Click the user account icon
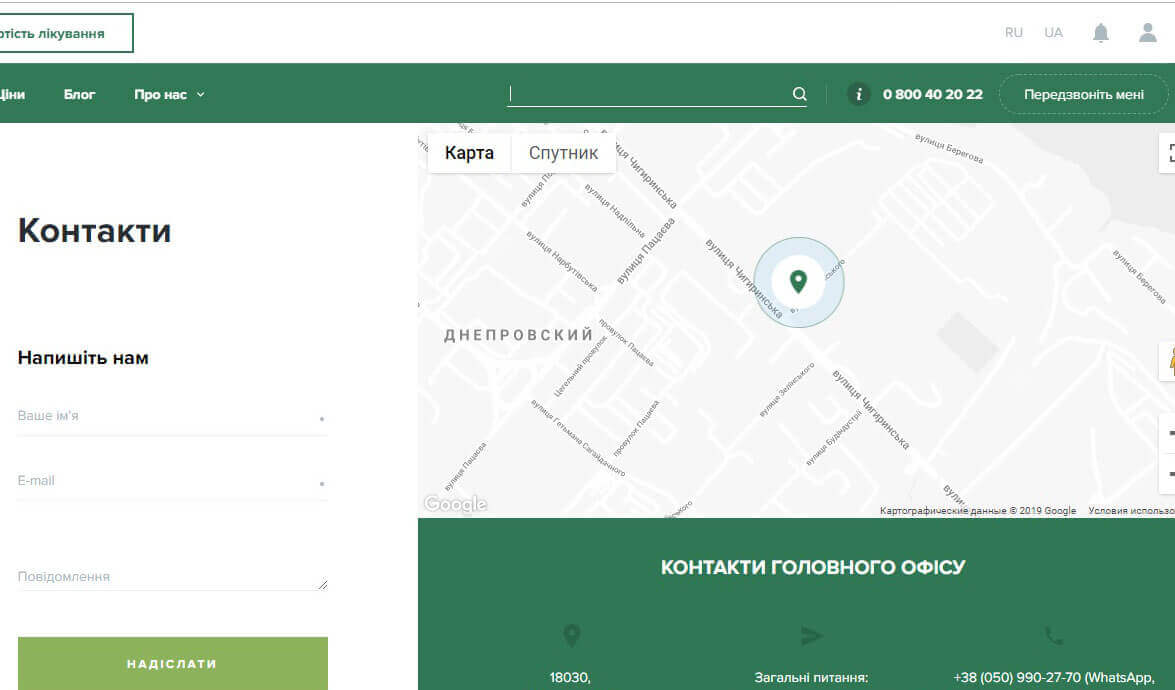 click(1146, 32)
